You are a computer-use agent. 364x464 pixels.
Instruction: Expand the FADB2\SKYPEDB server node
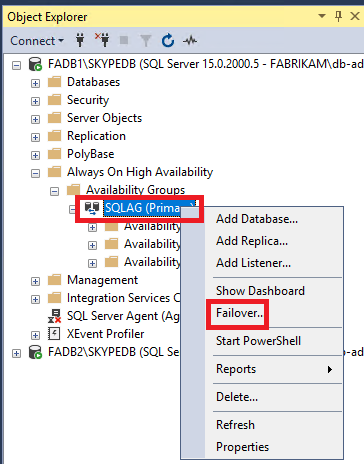click(16, 353)
